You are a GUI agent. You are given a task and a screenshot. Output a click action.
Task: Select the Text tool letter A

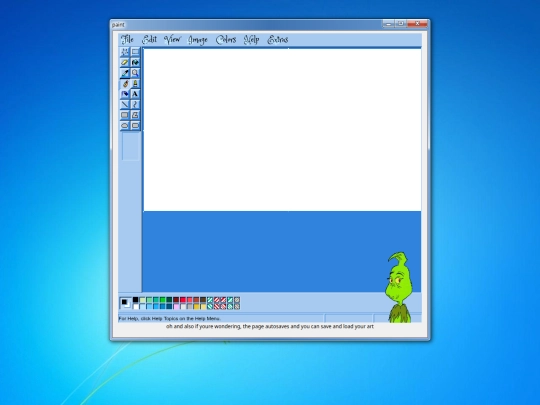[135, 94]
